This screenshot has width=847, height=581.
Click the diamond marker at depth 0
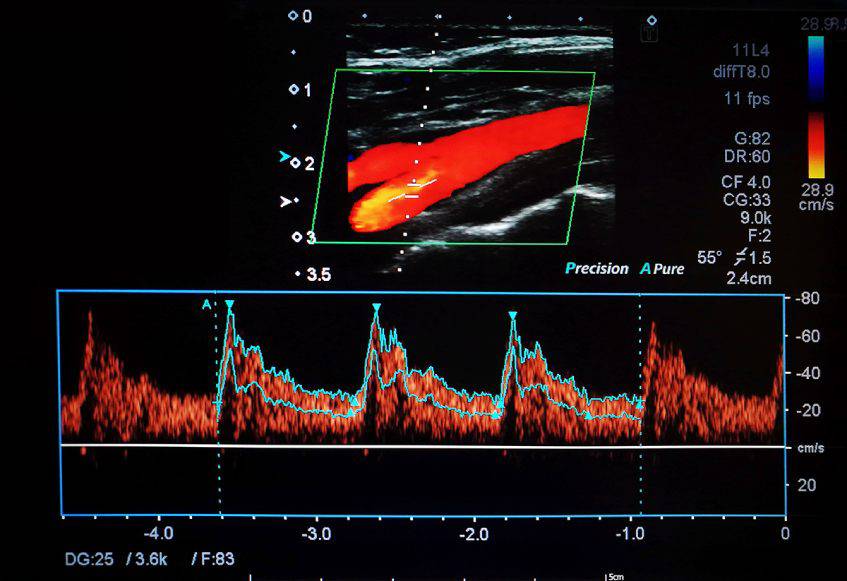tap(293, 16)
